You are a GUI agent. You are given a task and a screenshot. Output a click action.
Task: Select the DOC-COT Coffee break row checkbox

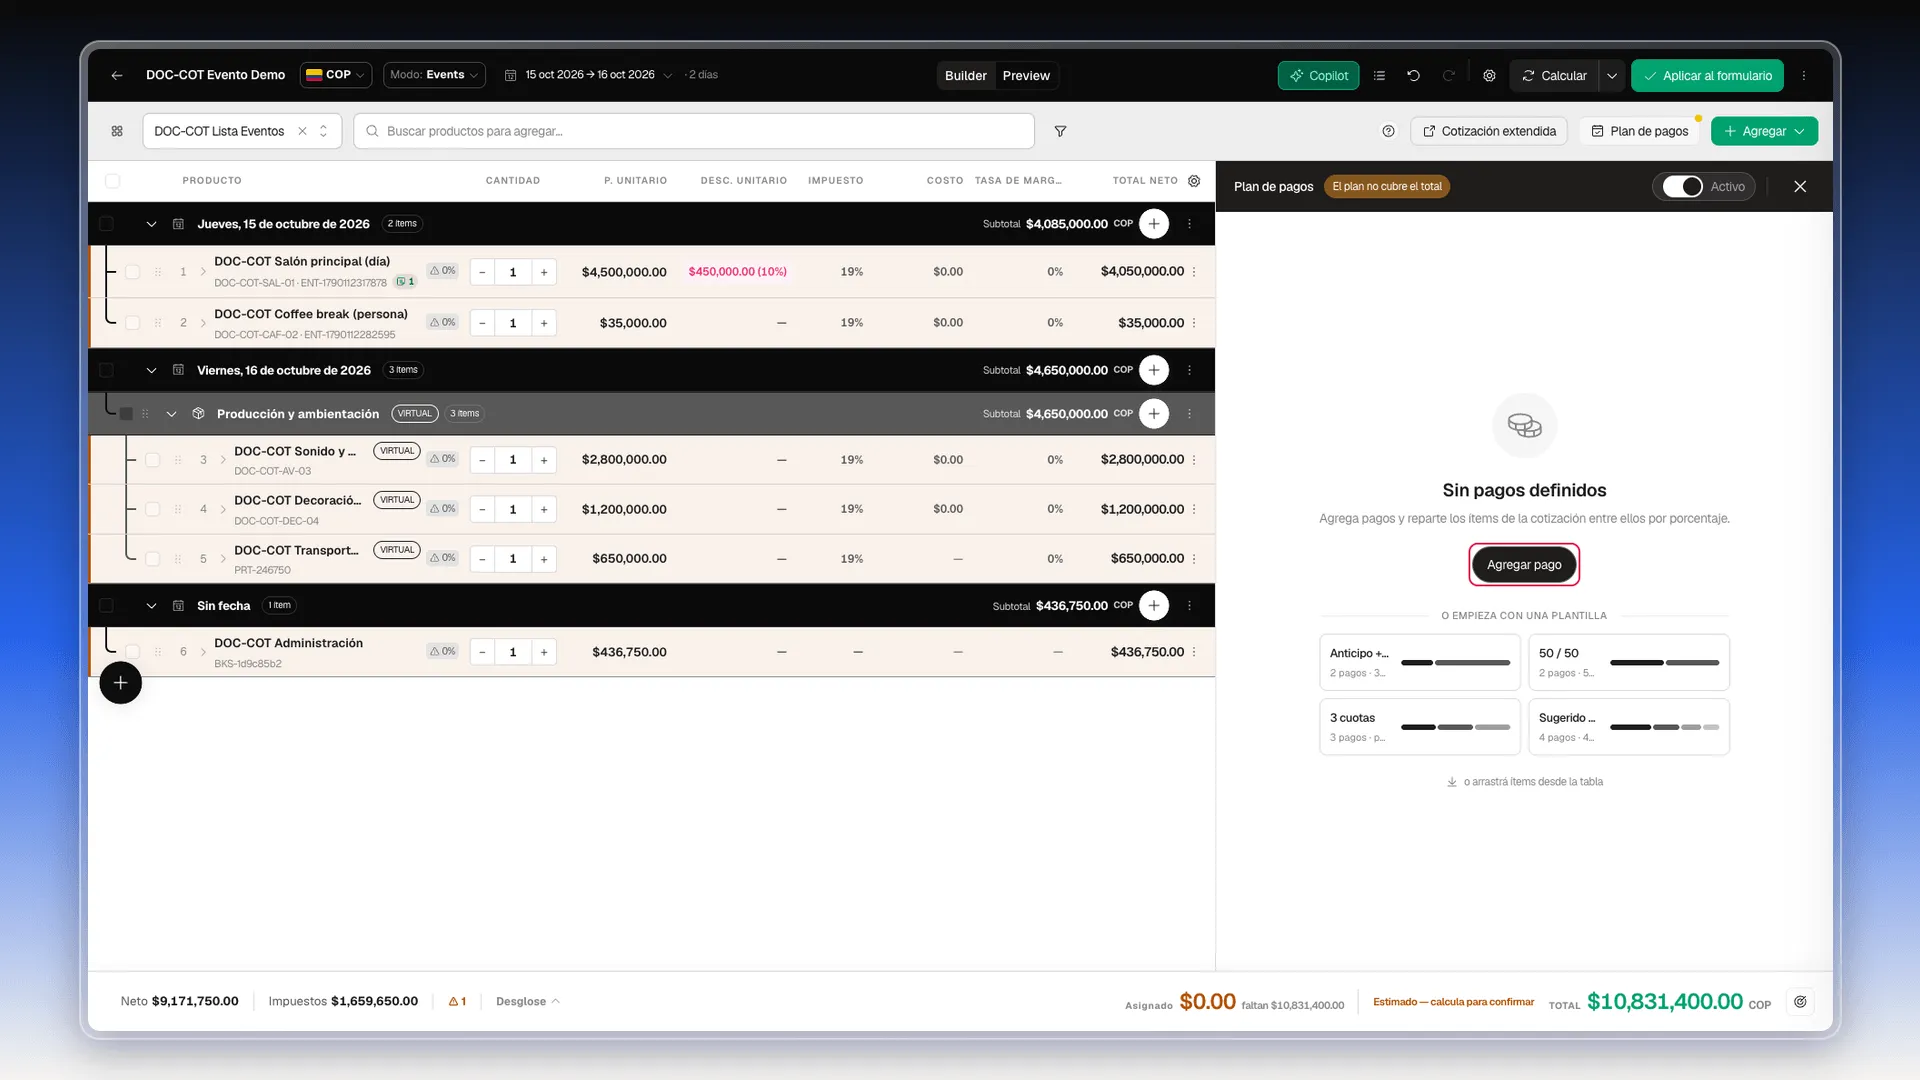132,323
